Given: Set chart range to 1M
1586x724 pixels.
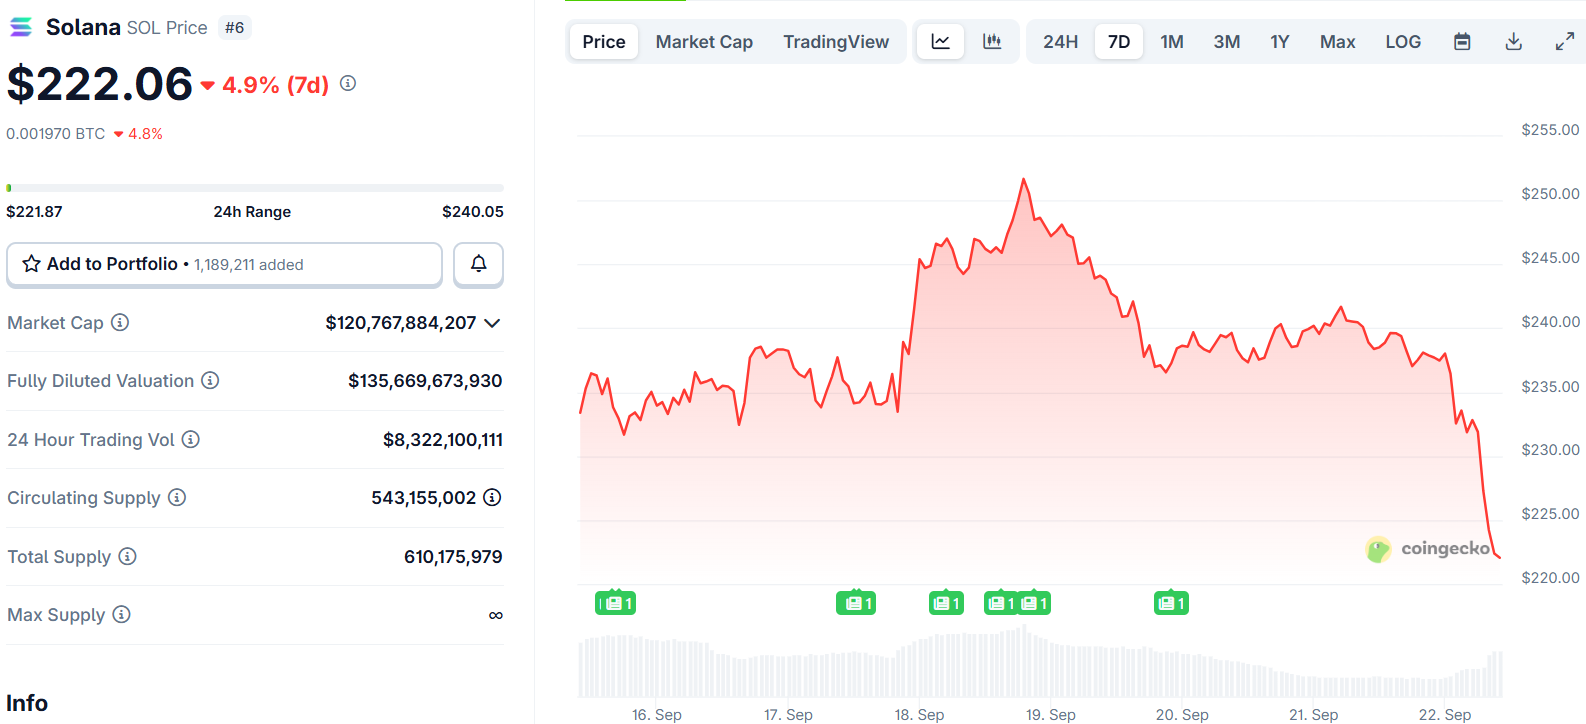Looking at the screenshot, I should click(x=1172, y=41).
